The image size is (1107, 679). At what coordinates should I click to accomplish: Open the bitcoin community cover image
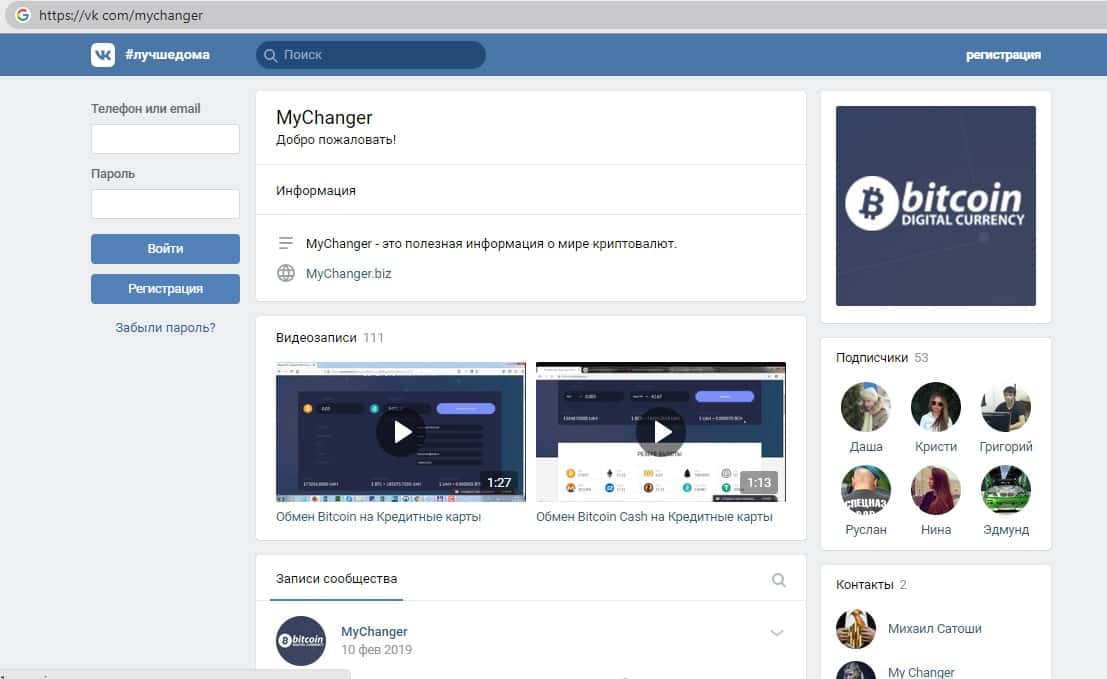tap(935, 206)
